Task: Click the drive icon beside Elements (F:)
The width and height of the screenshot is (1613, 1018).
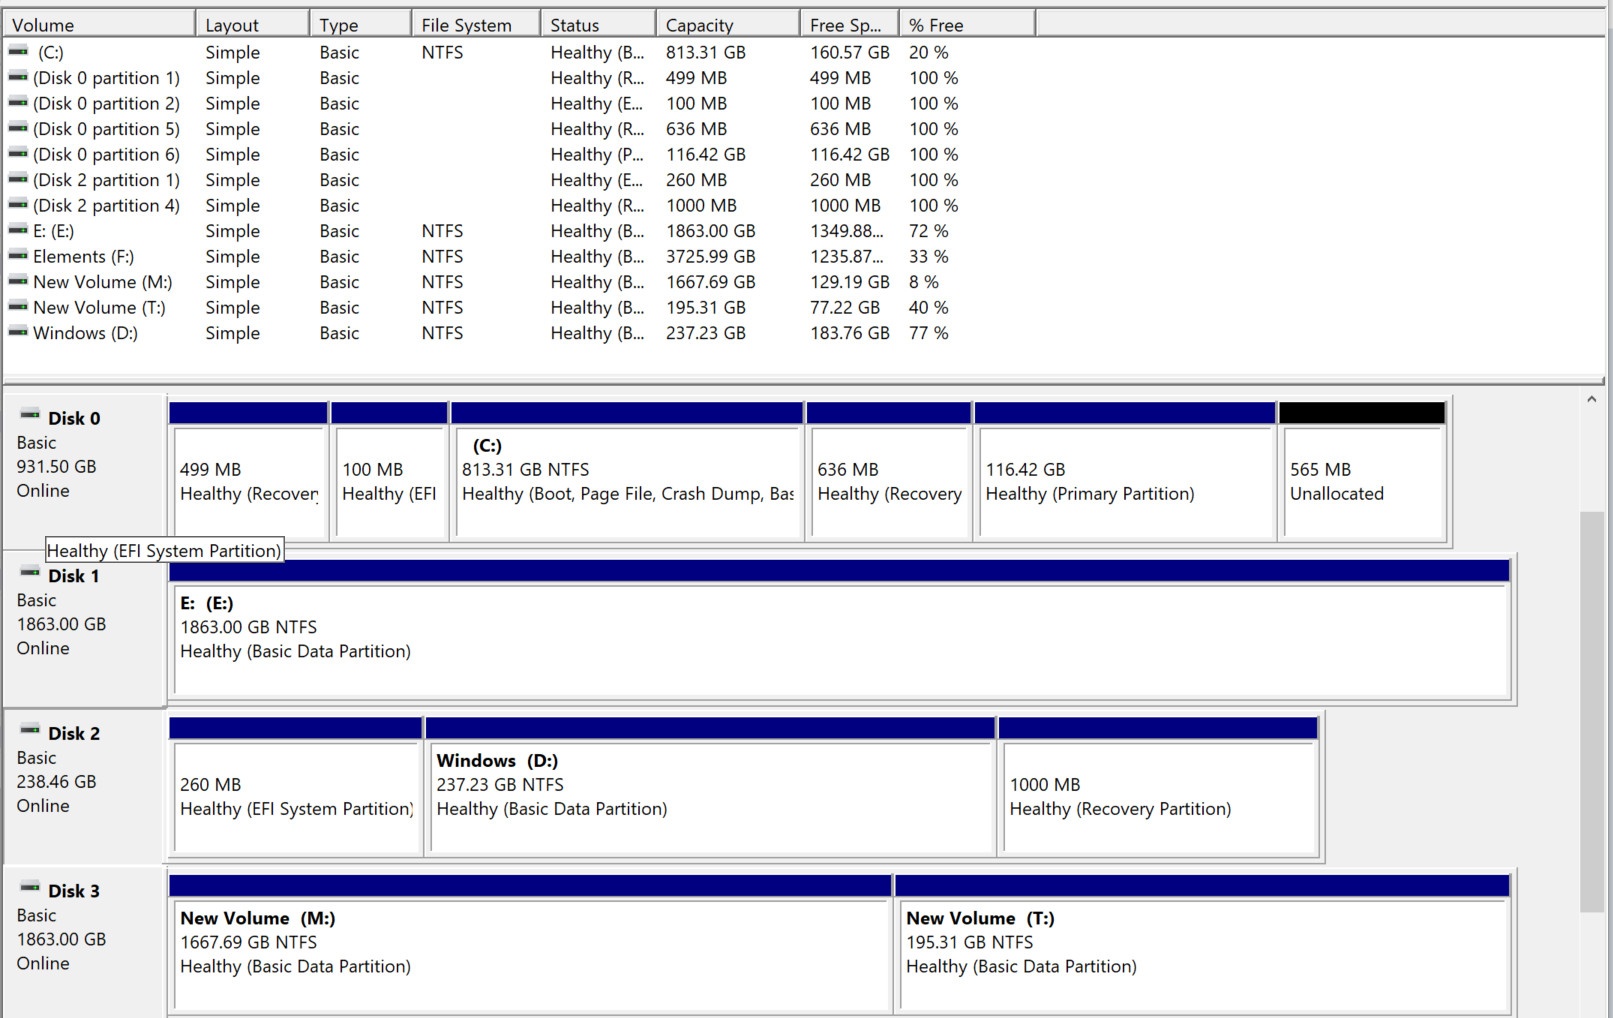Action: point(18,255)
